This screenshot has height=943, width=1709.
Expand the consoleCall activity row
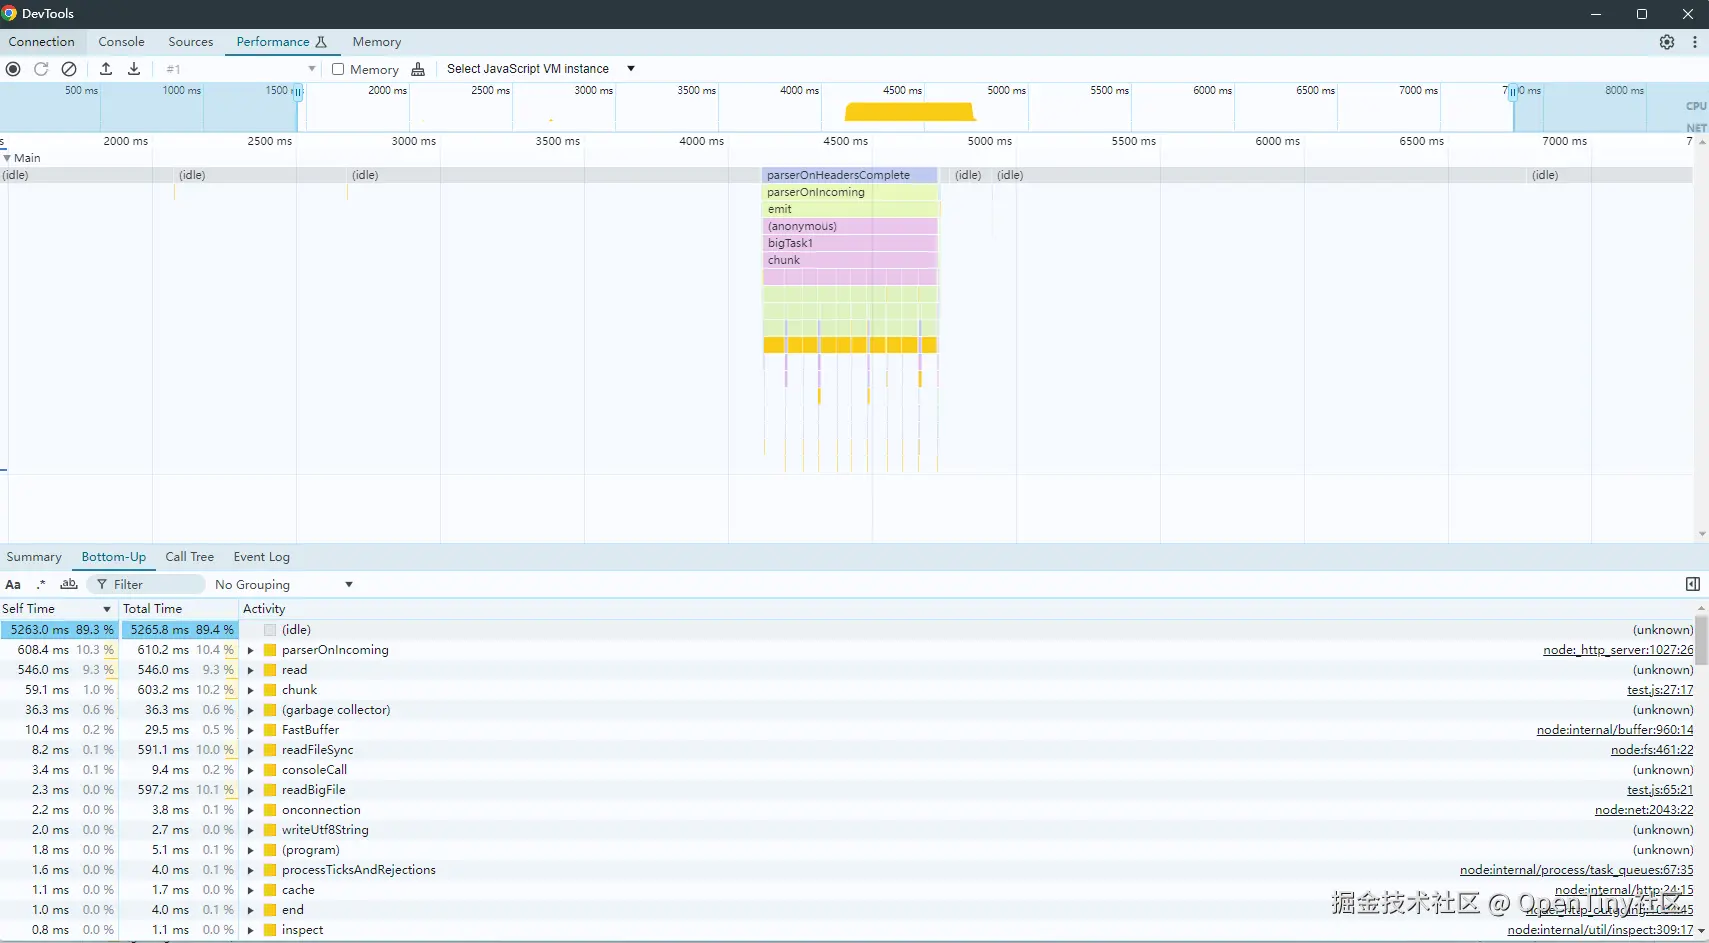coord(251,770)
